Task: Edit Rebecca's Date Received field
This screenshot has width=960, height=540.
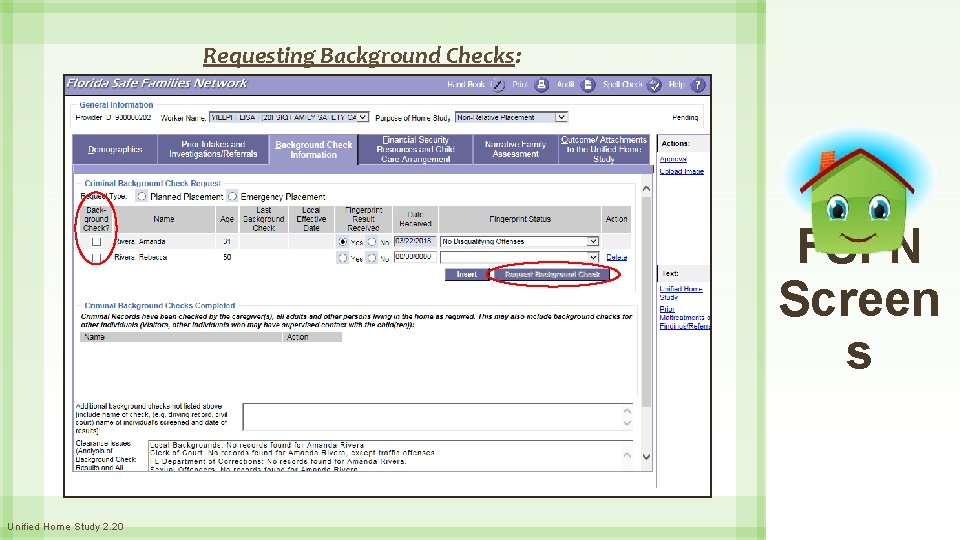Action: point(415,257)
